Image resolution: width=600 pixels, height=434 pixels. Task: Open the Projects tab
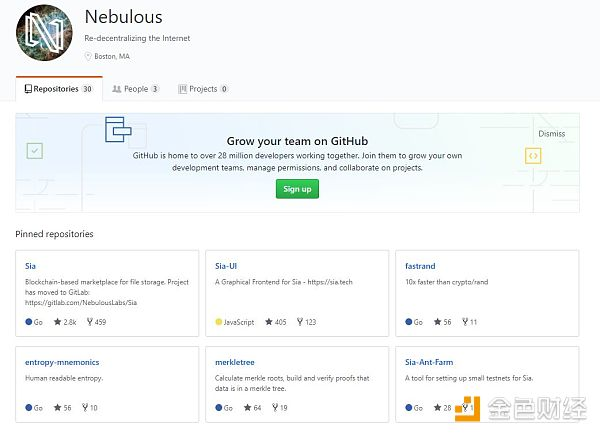(203, 89)
